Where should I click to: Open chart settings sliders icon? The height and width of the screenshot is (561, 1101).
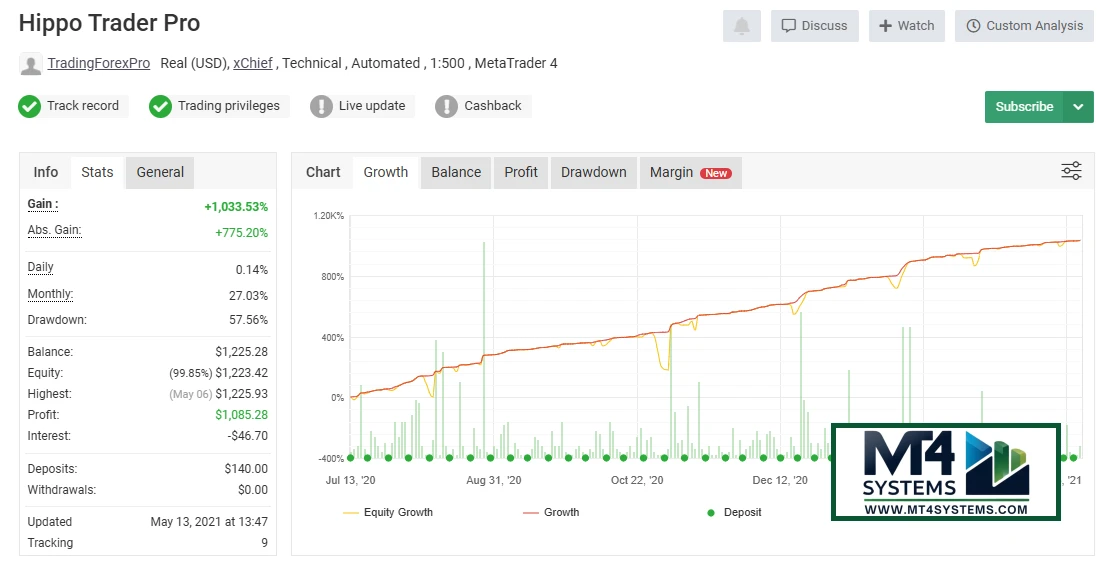[x=1071, y=171]
